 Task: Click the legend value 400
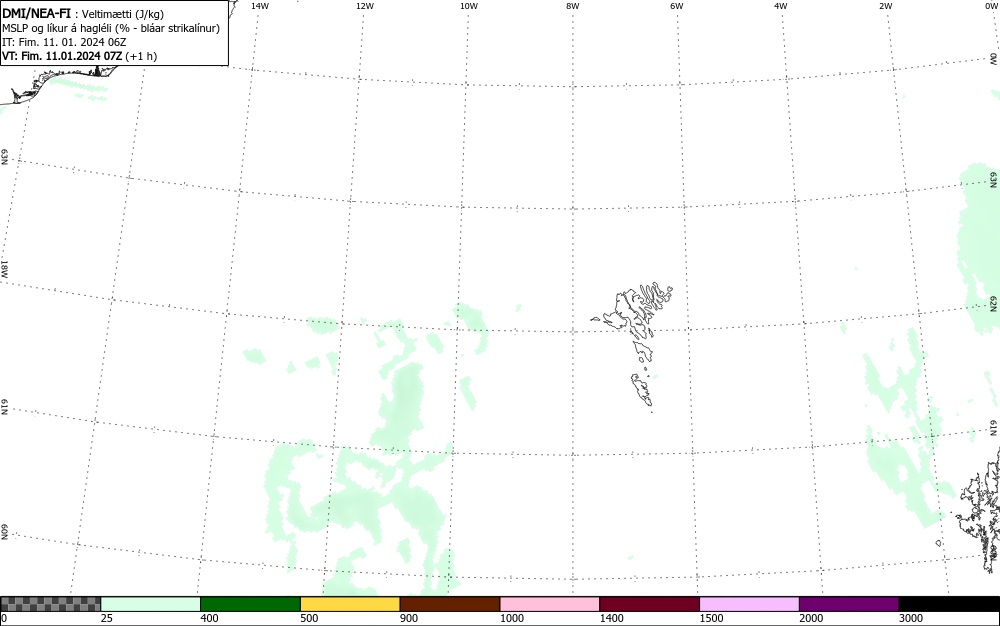[209, 618]
